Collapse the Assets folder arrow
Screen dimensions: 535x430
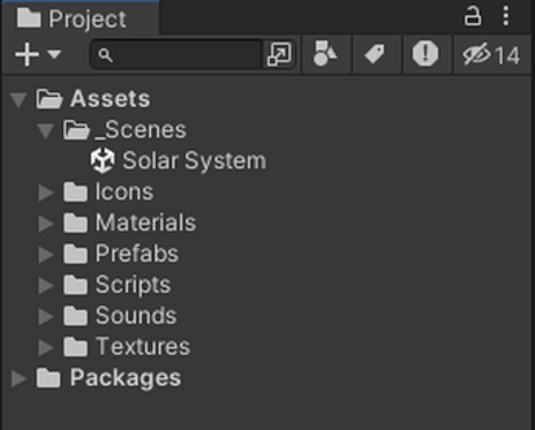[18, 100]
